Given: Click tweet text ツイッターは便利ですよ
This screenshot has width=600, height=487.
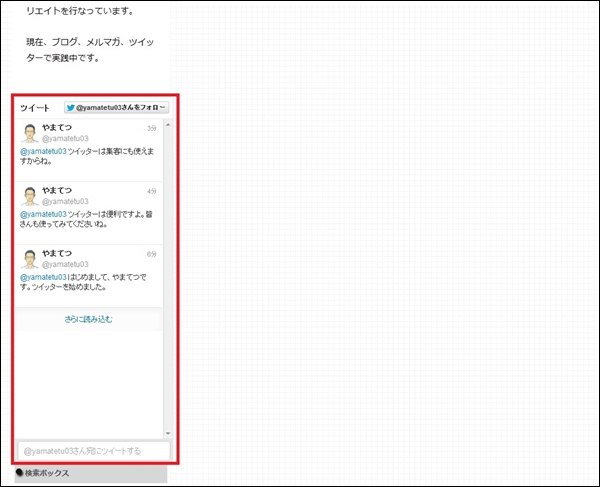Looking at the screenshot, I should tap(86, 219).
